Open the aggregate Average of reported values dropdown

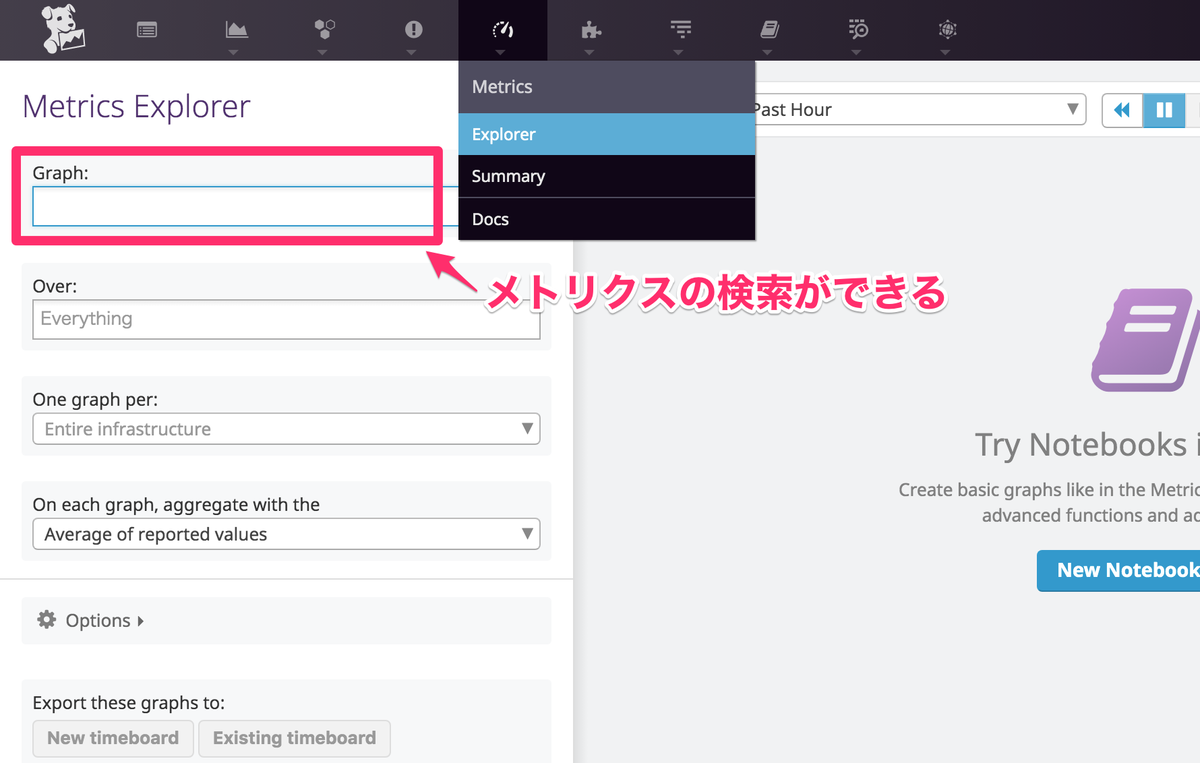pyautogui.click(x=286, y=534)
